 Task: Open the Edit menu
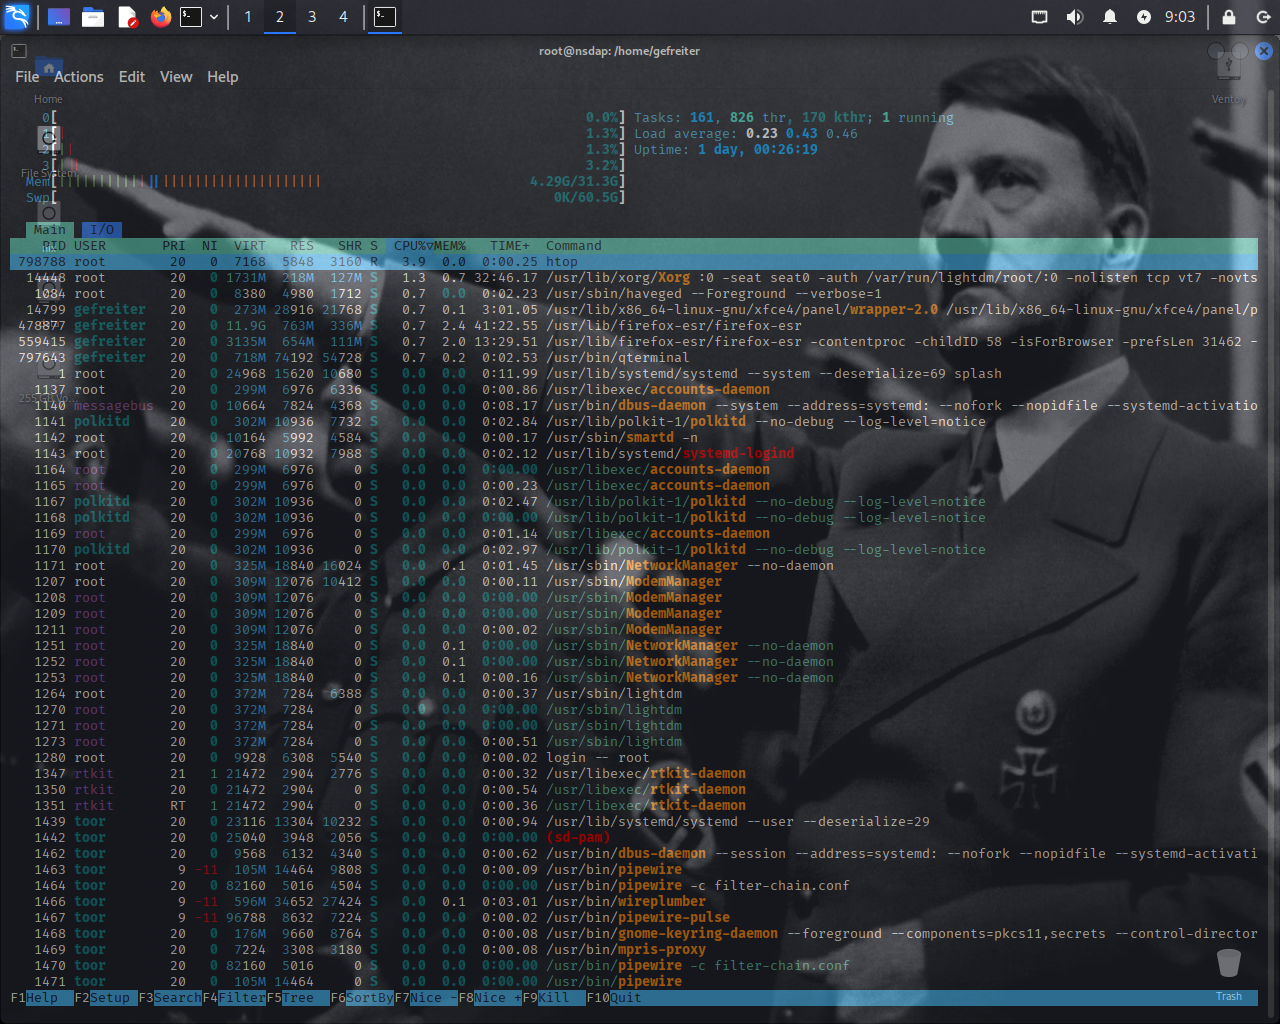[x=132, y=77]
